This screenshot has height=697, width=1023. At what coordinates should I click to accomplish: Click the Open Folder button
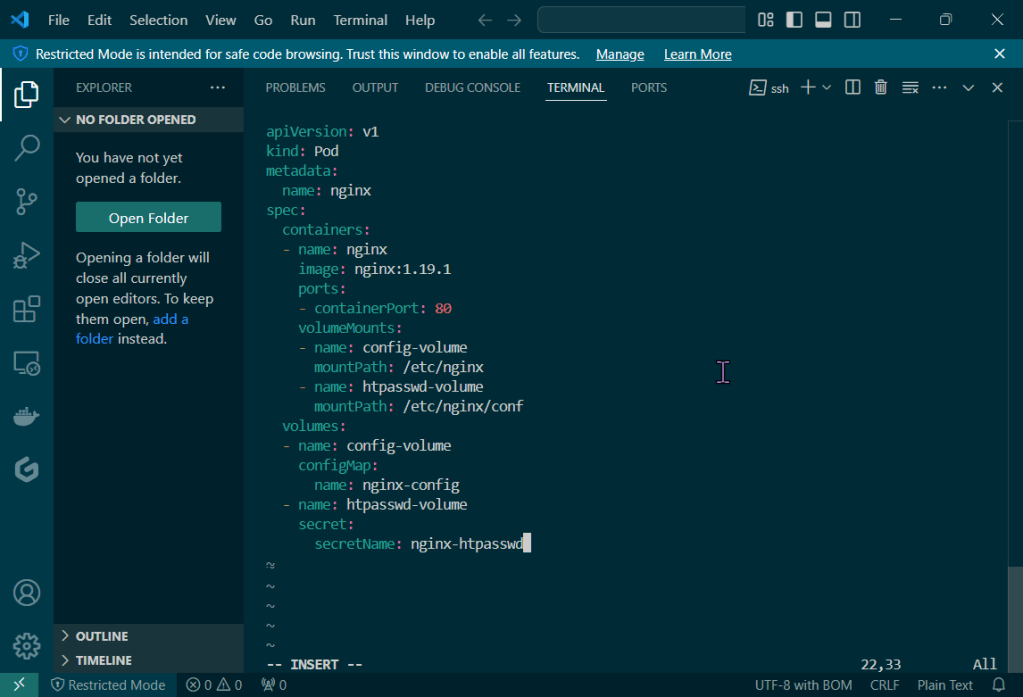click(148, 218)
